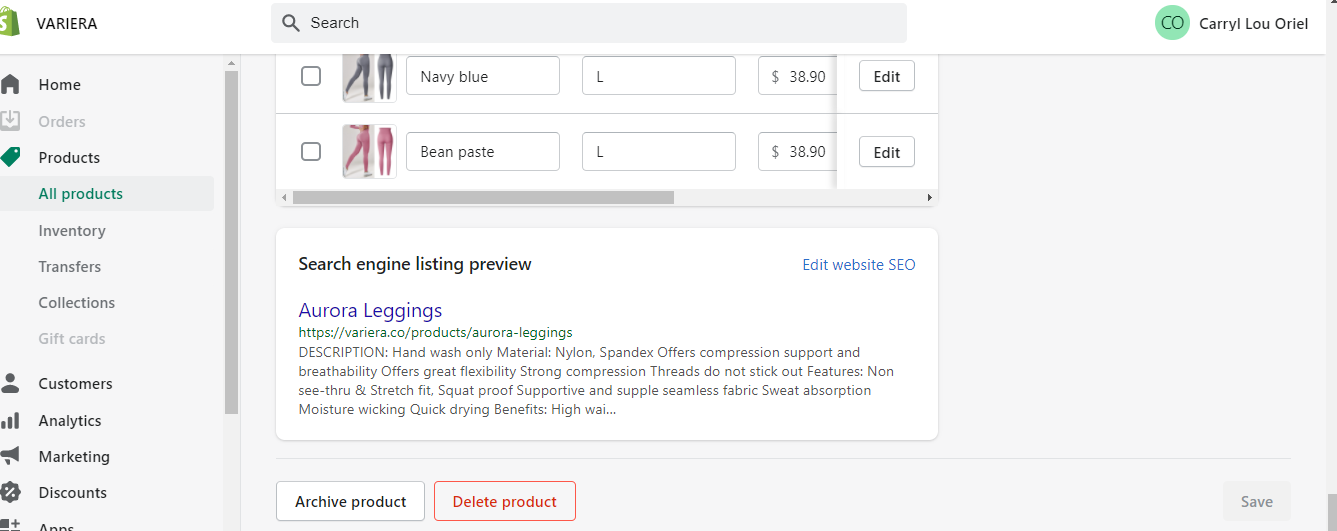Click the Orders inbox icon

tap(10, 121)
